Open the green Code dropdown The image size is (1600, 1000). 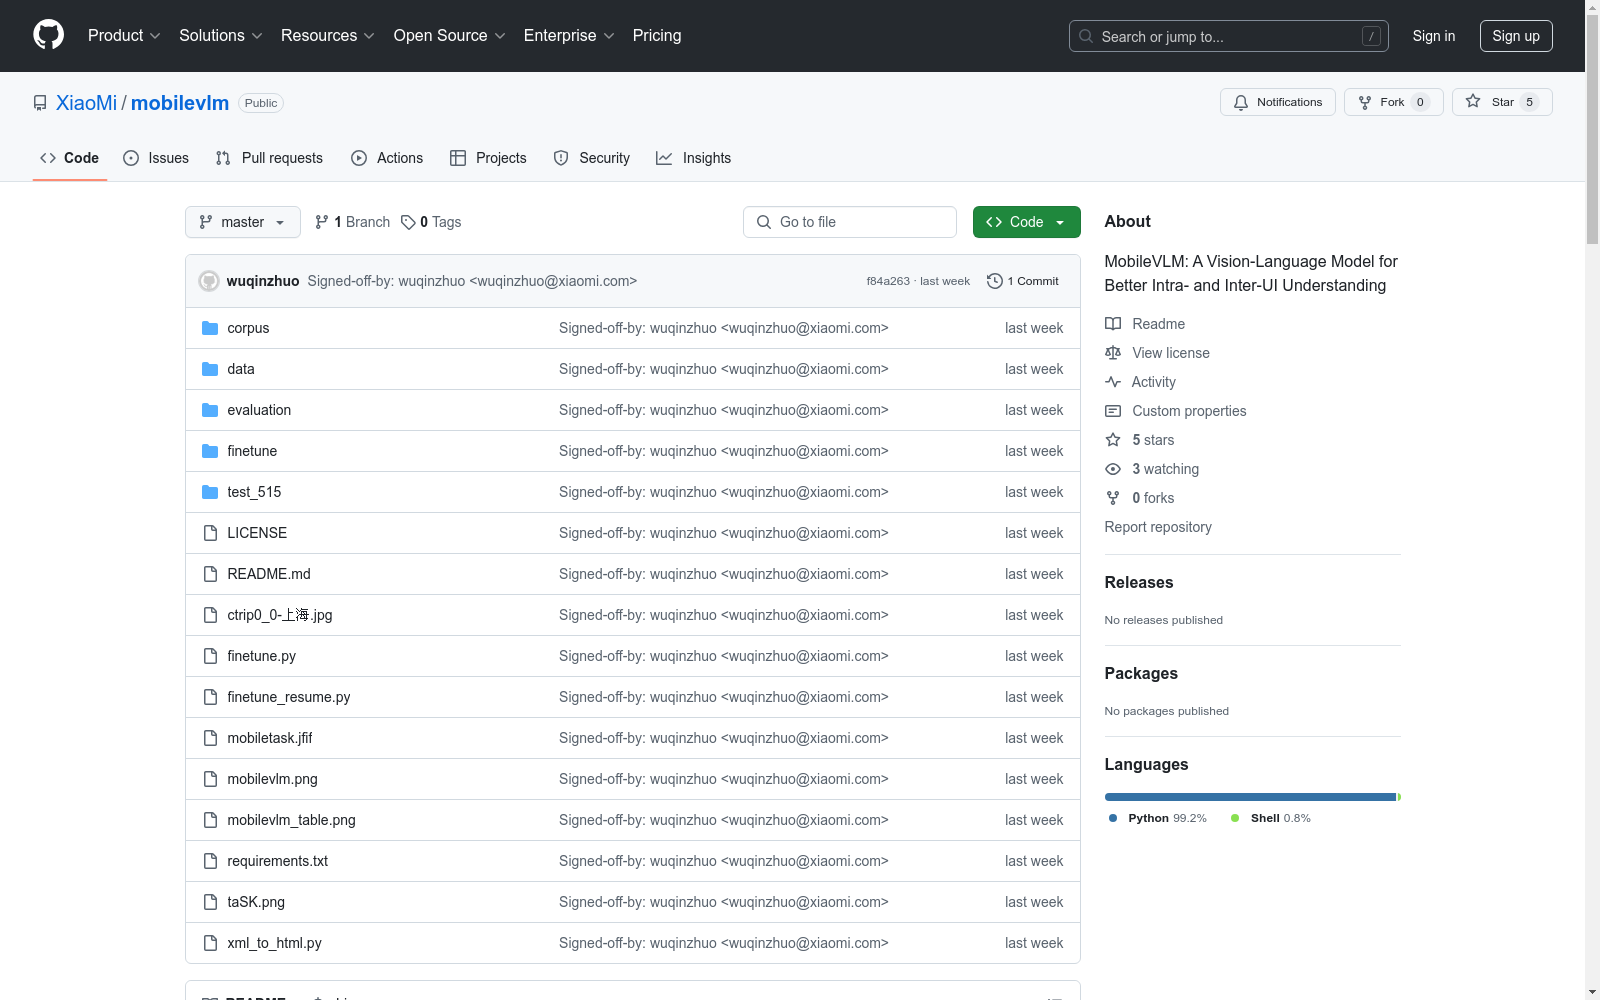point(1026,222)
